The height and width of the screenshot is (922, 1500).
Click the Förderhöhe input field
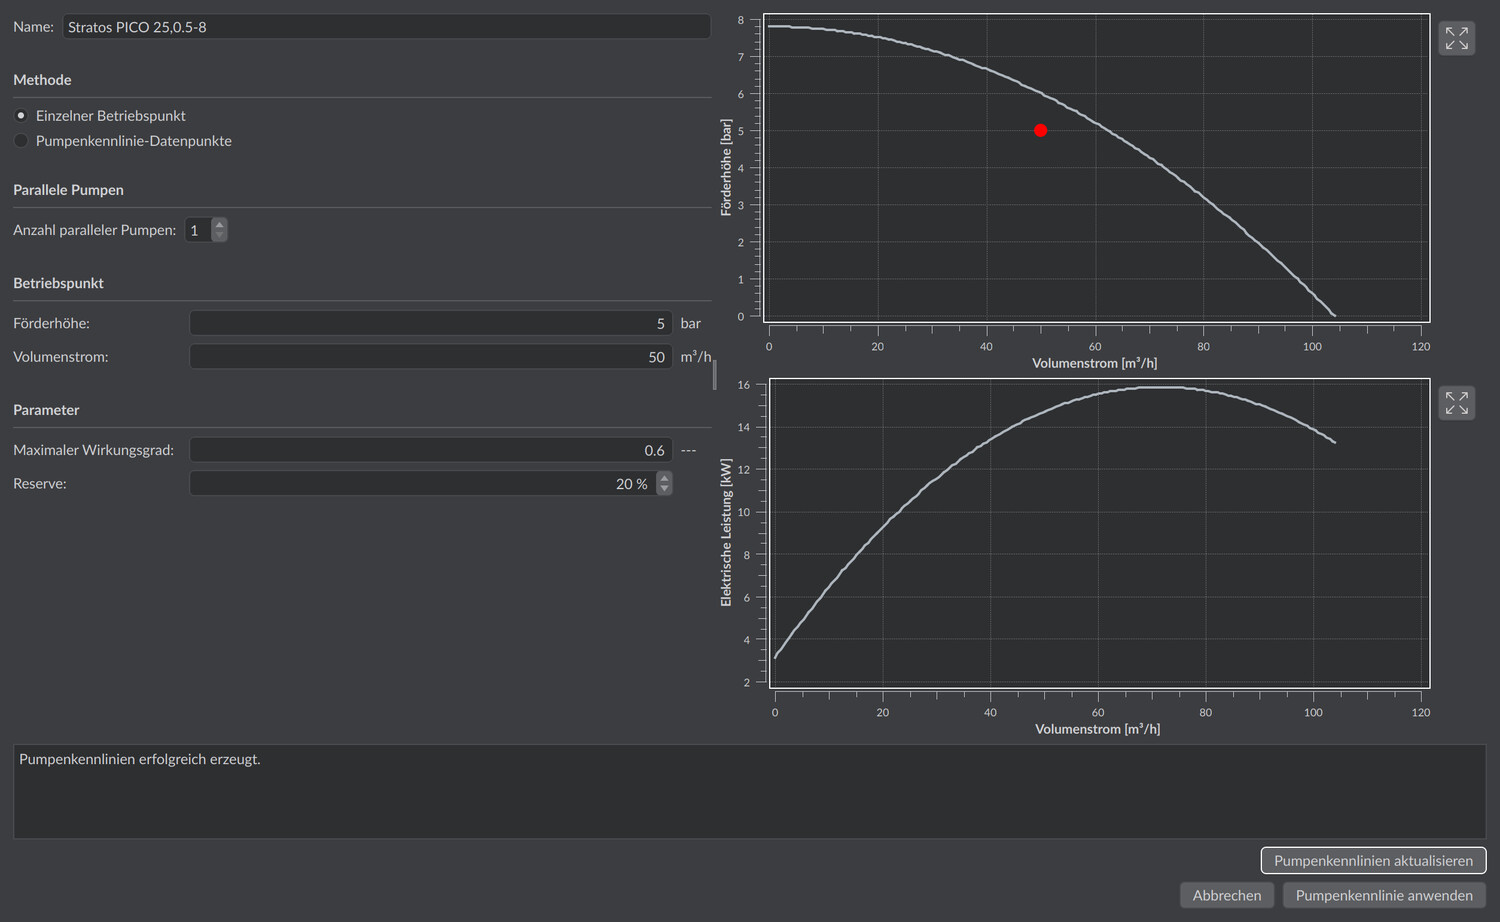pos(431,323)
